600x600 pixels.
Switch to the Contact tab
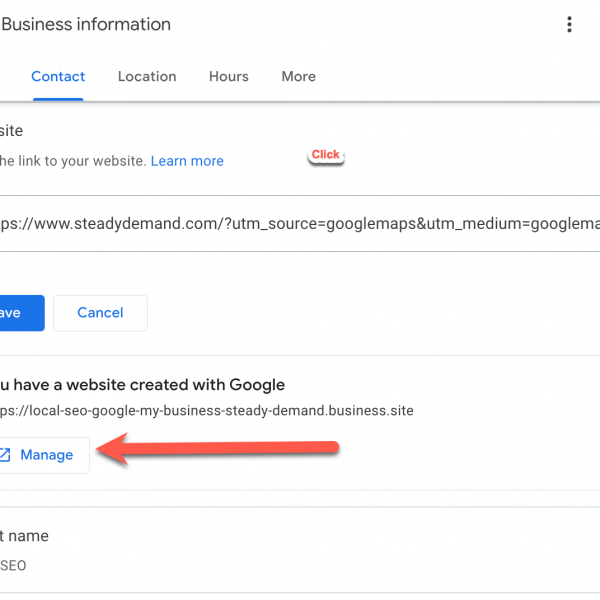(x=58, y=76)
